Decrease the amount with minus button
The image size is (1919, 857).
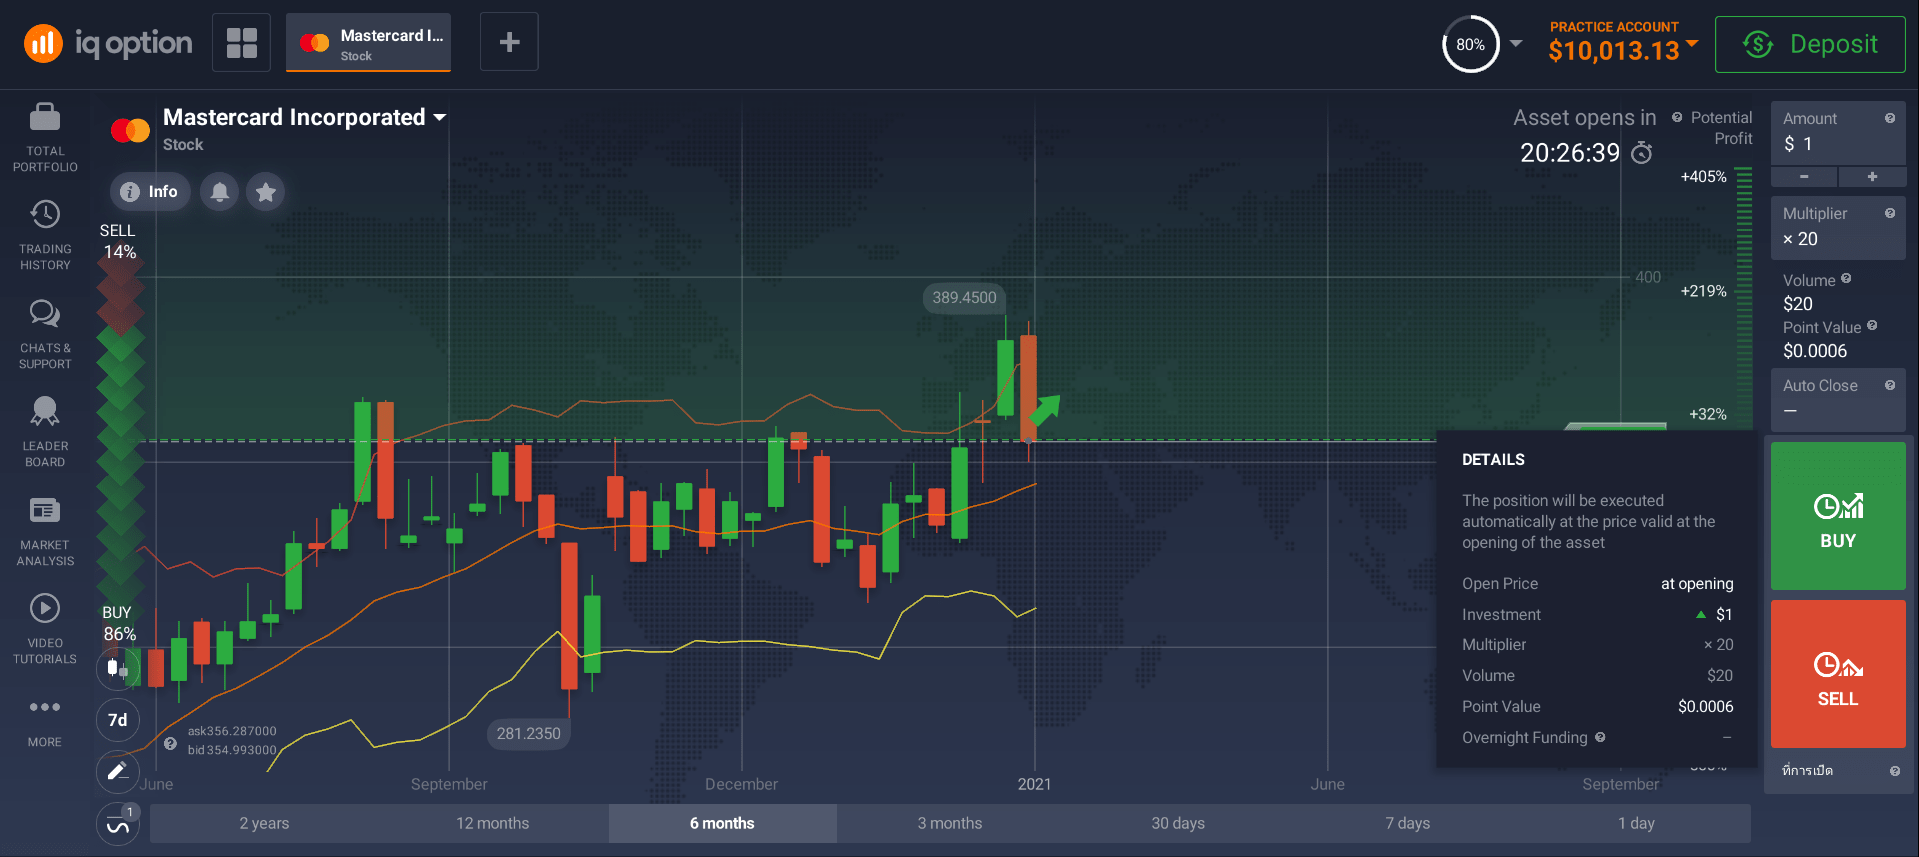click(1804, 177)
